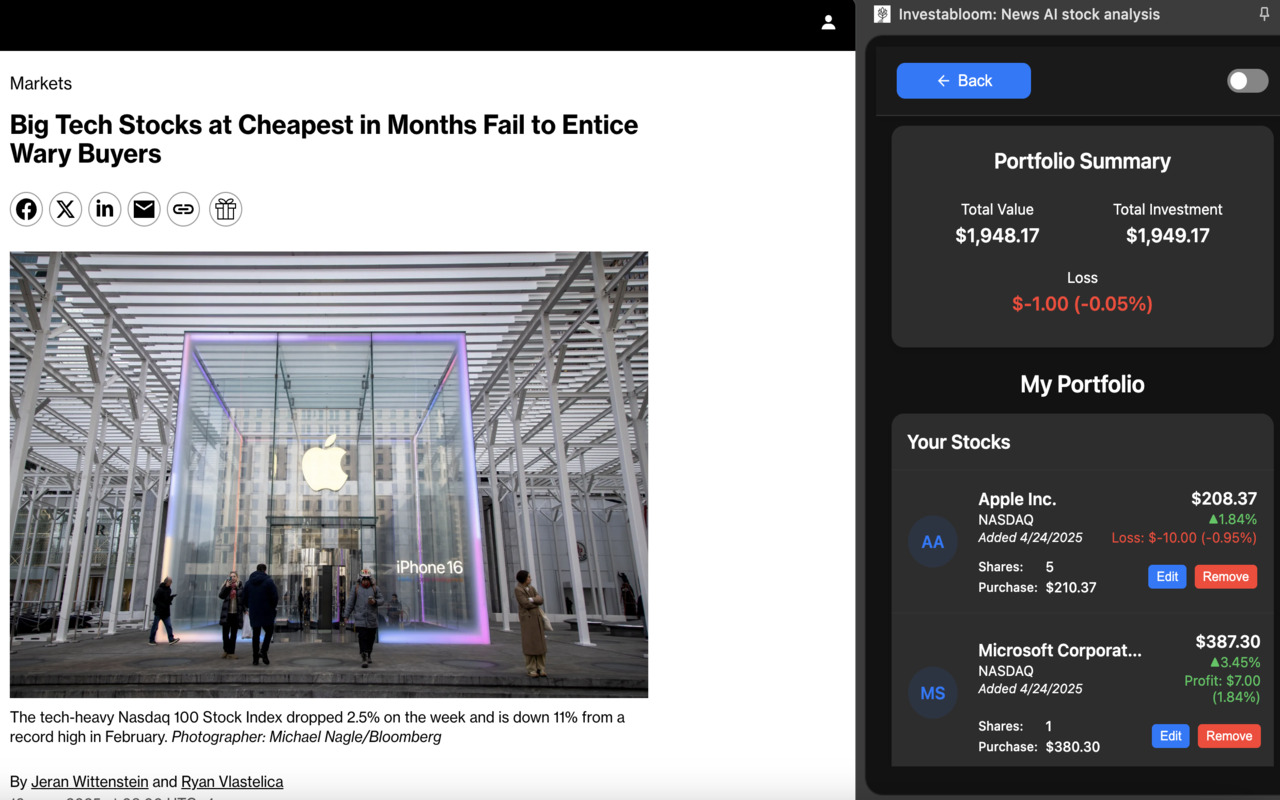Open author Ryan Vlastelica's page

coord(232,782)
